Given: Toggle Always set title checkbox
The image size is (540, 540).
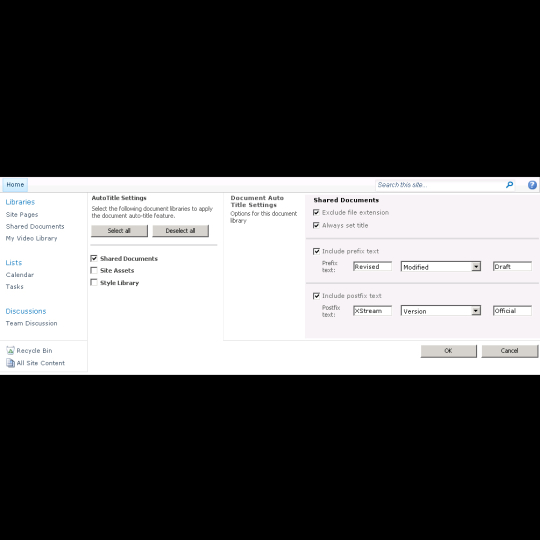Looking at the screenshot, I should [x=316, y=225].
